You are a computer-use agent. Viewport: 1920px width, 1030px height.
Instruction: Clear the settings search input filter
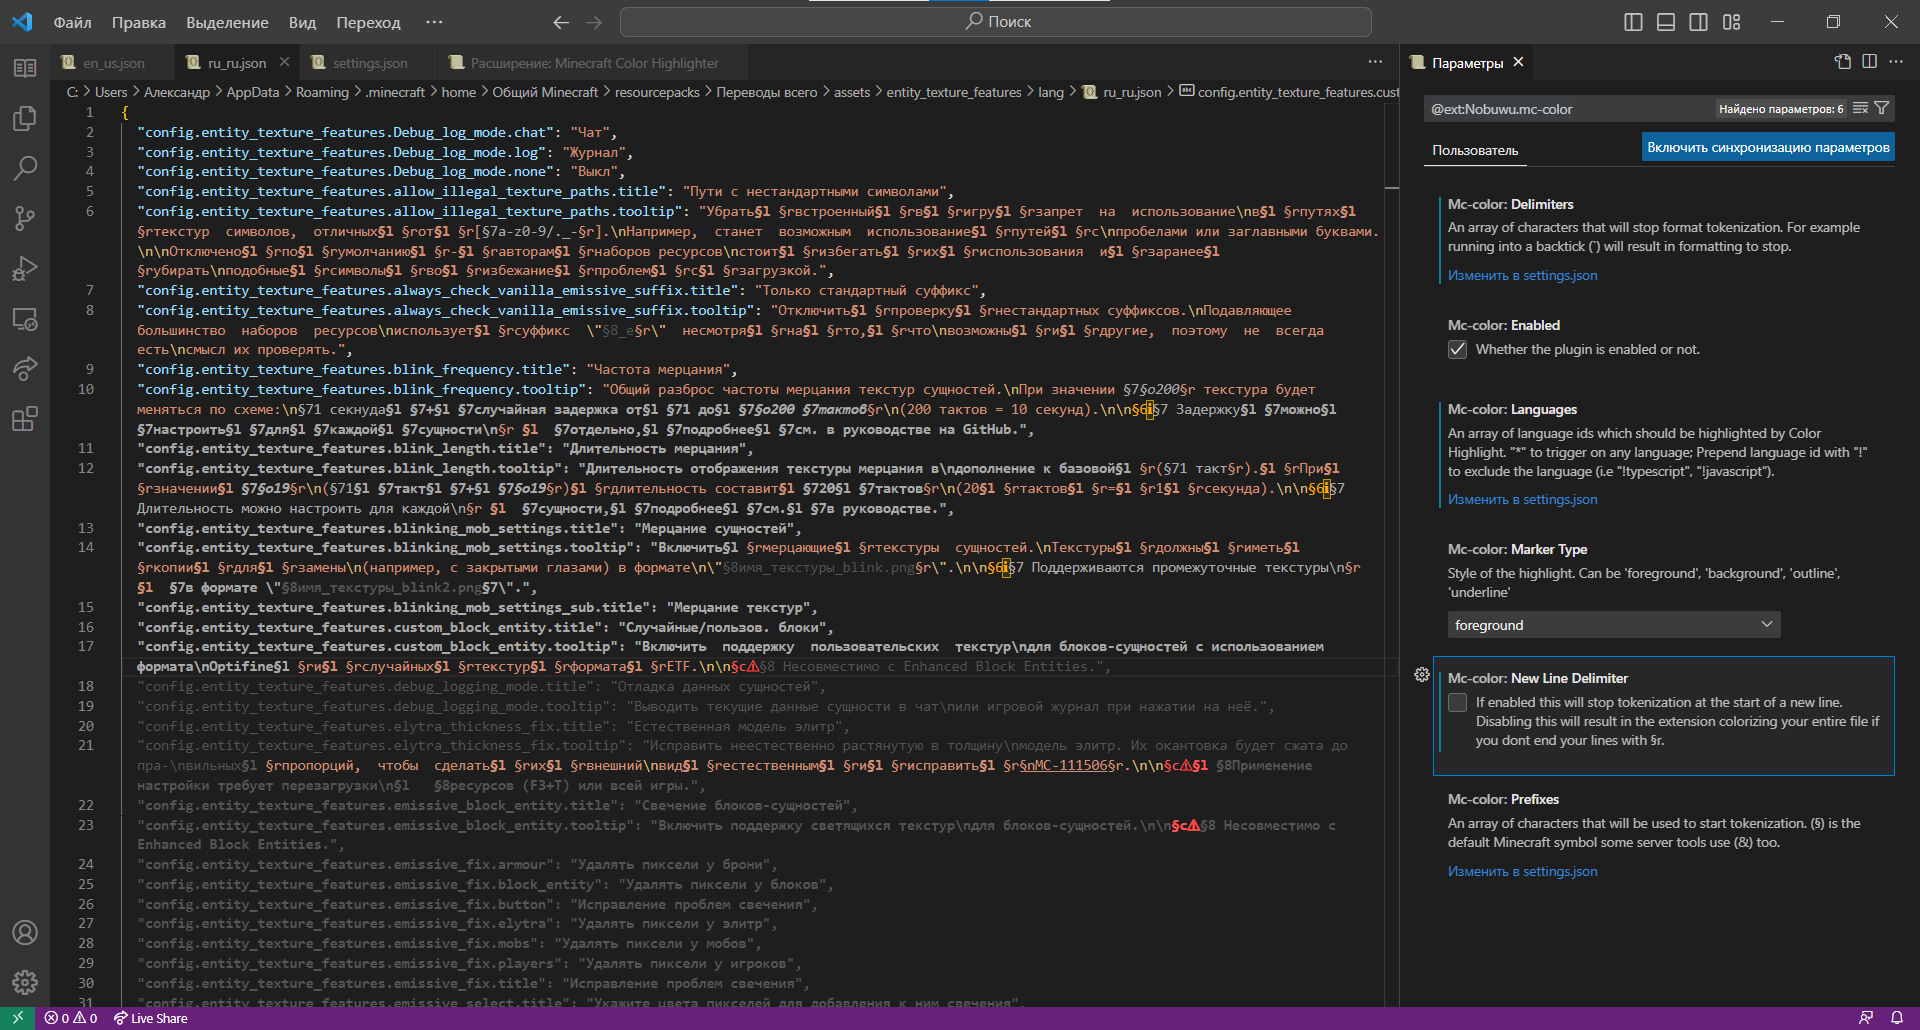click(1859, 108)
